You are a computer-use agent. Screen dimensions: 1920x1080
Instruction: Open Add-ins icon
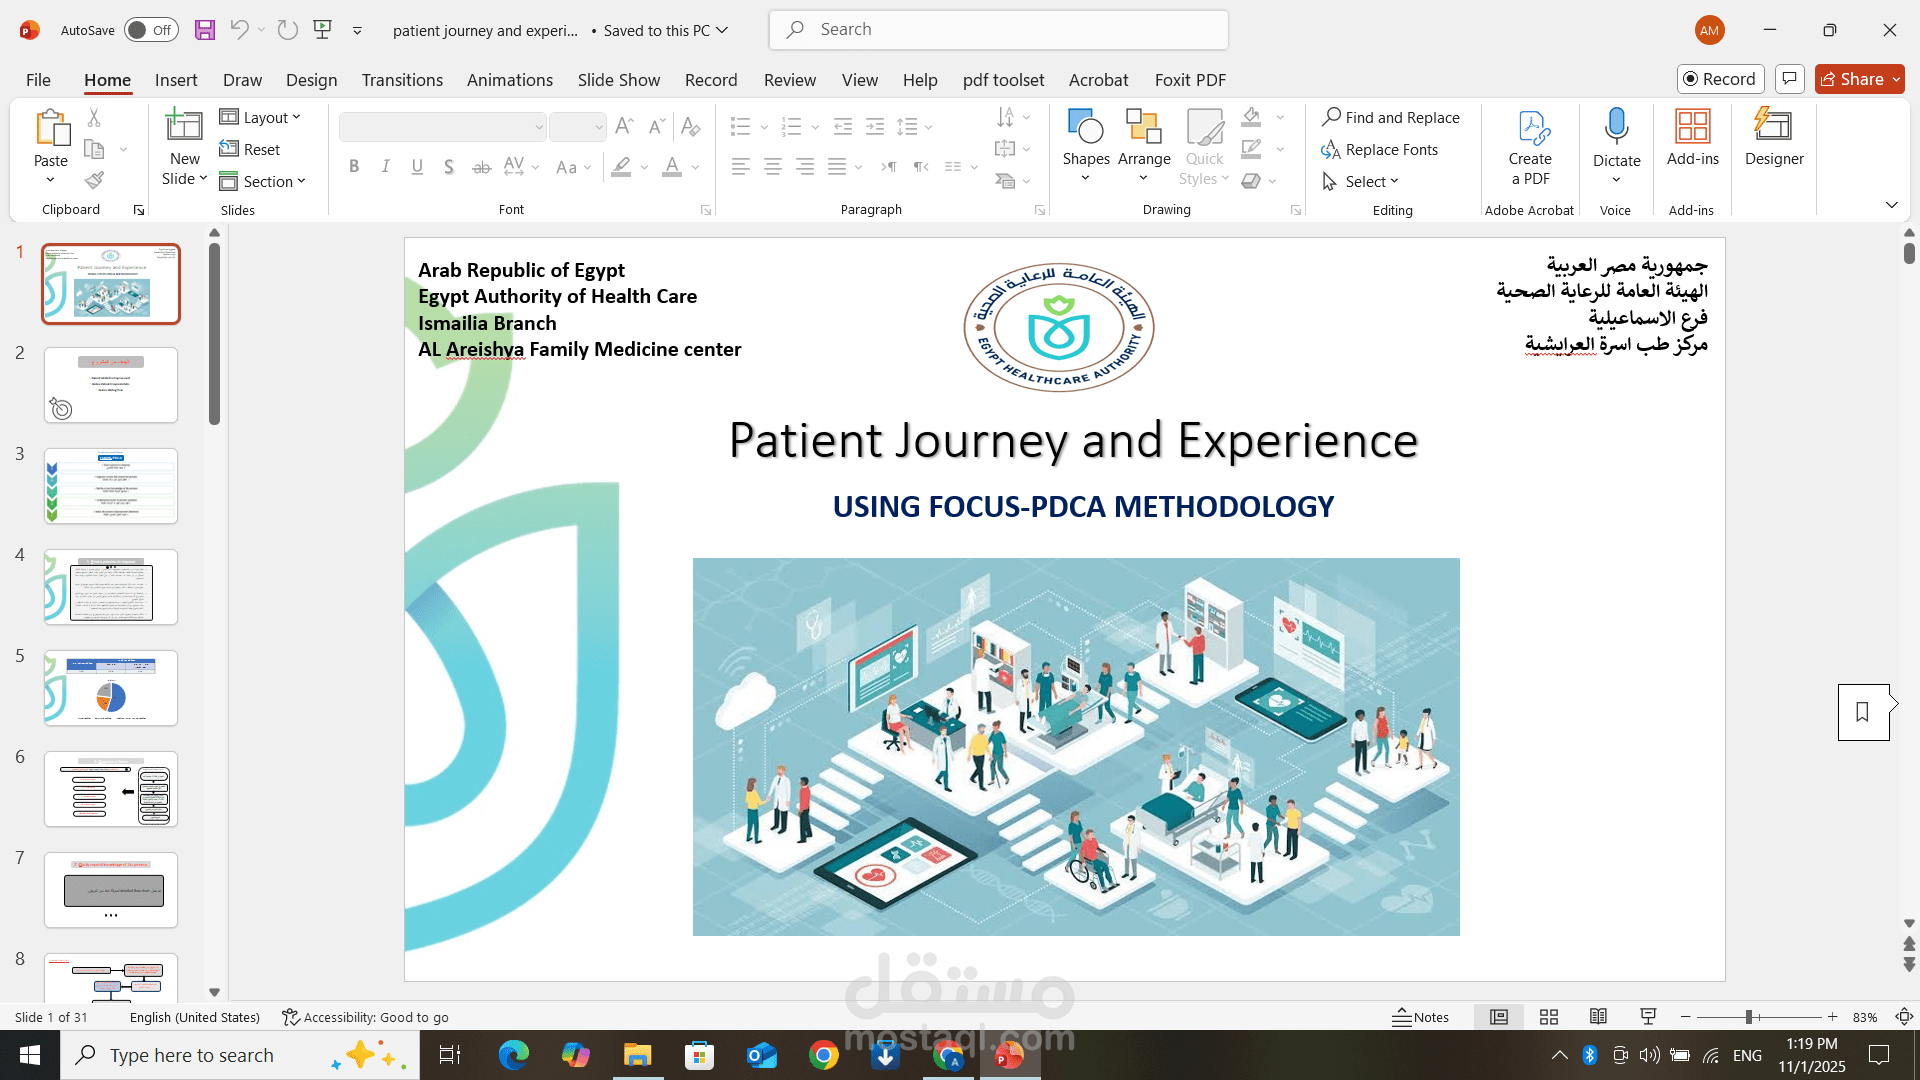point(1692,137)
